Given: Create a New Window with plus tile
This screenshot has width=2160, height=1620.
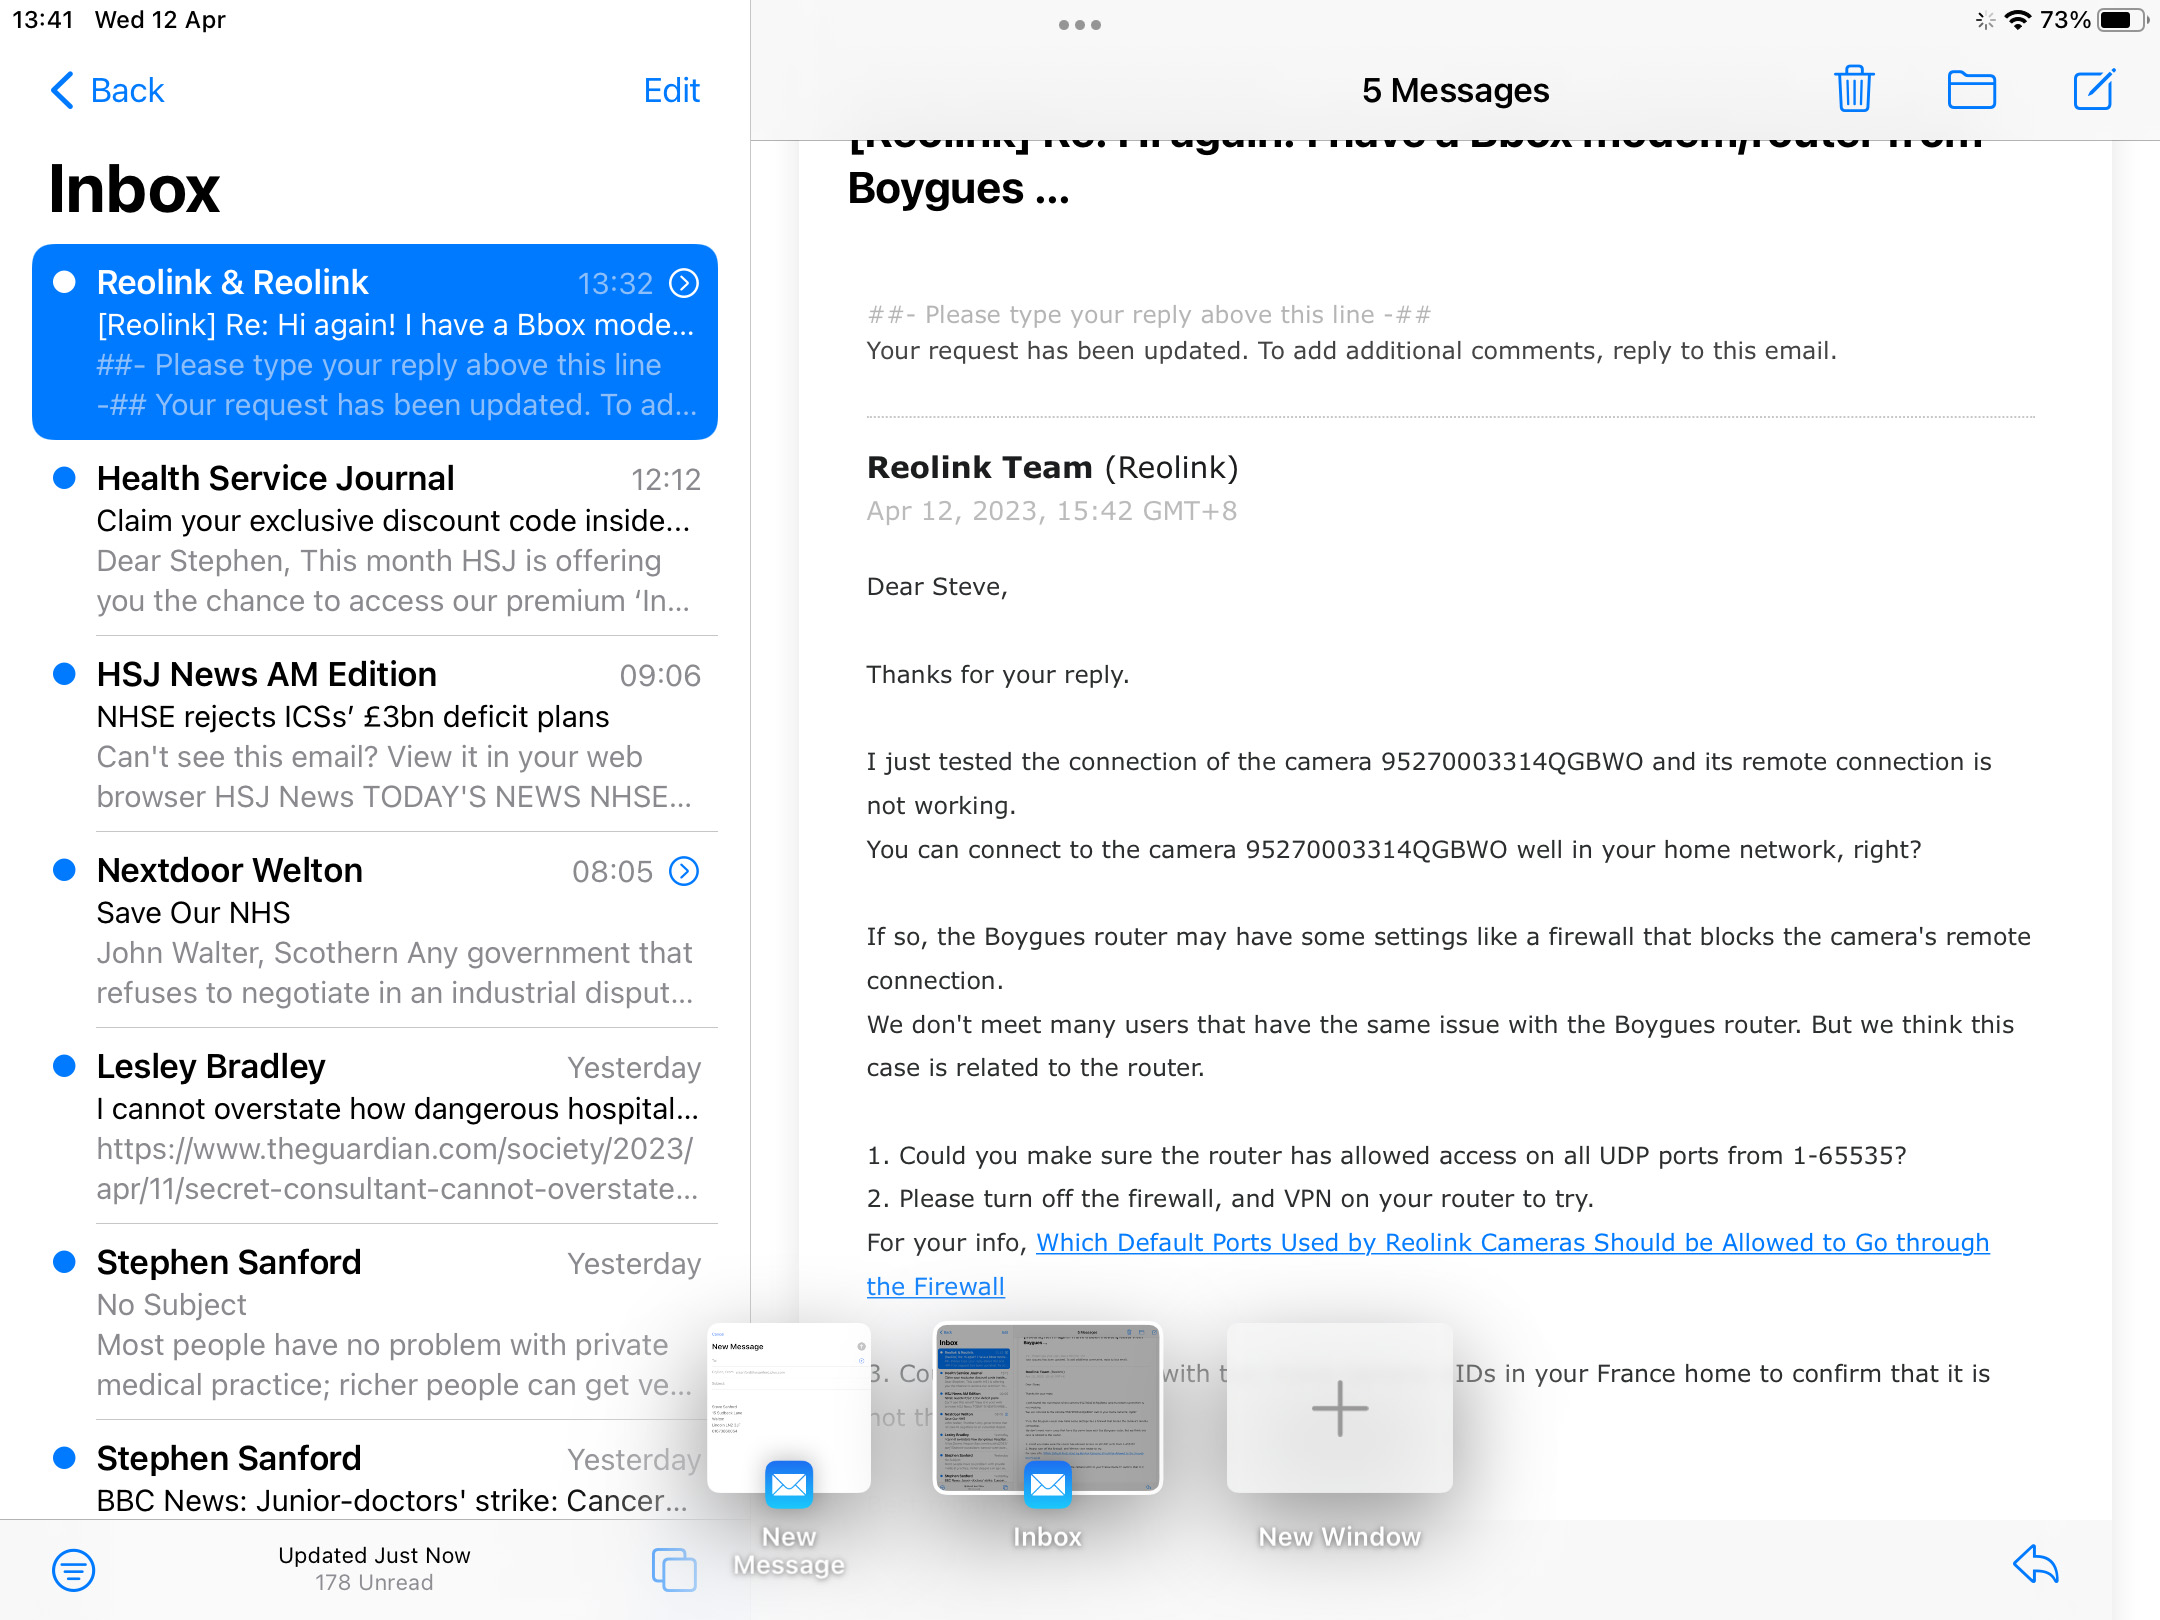Looking at the screenshot, I should [1339, 1408].
